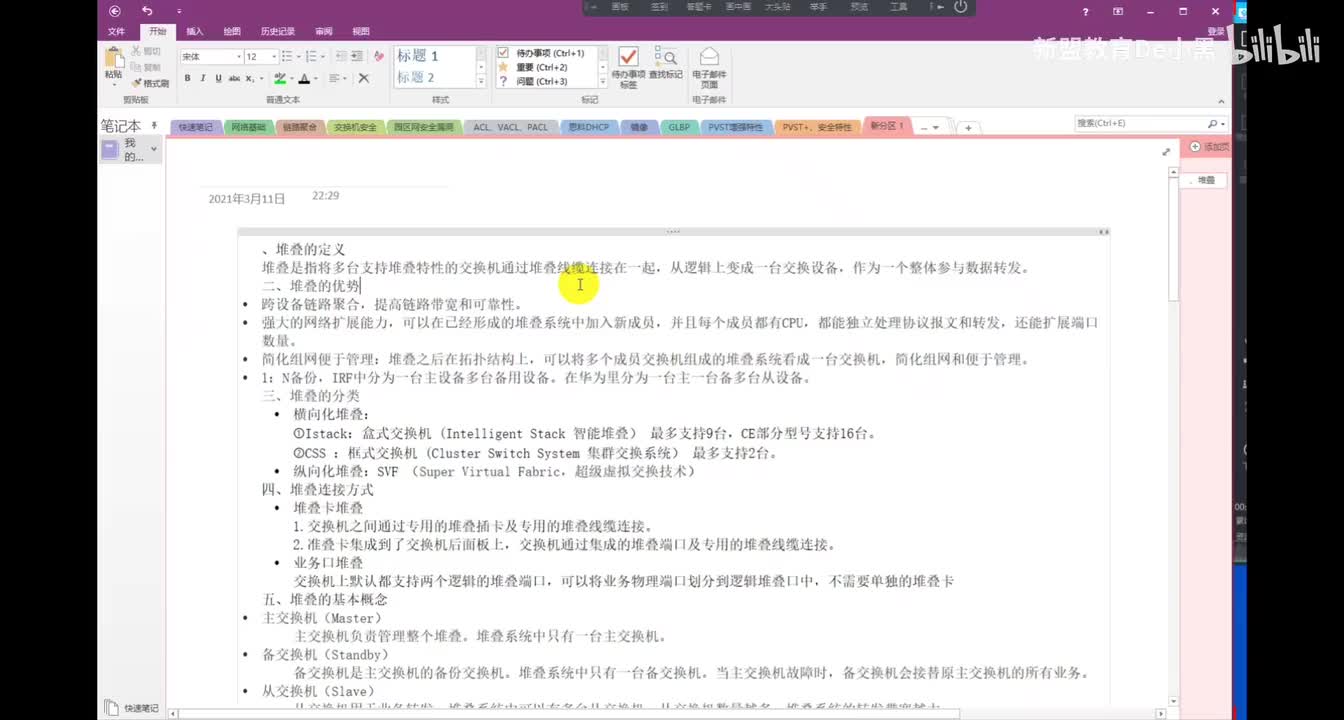
Task: Click the text highlight color swatch
Action: tap(280, 78)
